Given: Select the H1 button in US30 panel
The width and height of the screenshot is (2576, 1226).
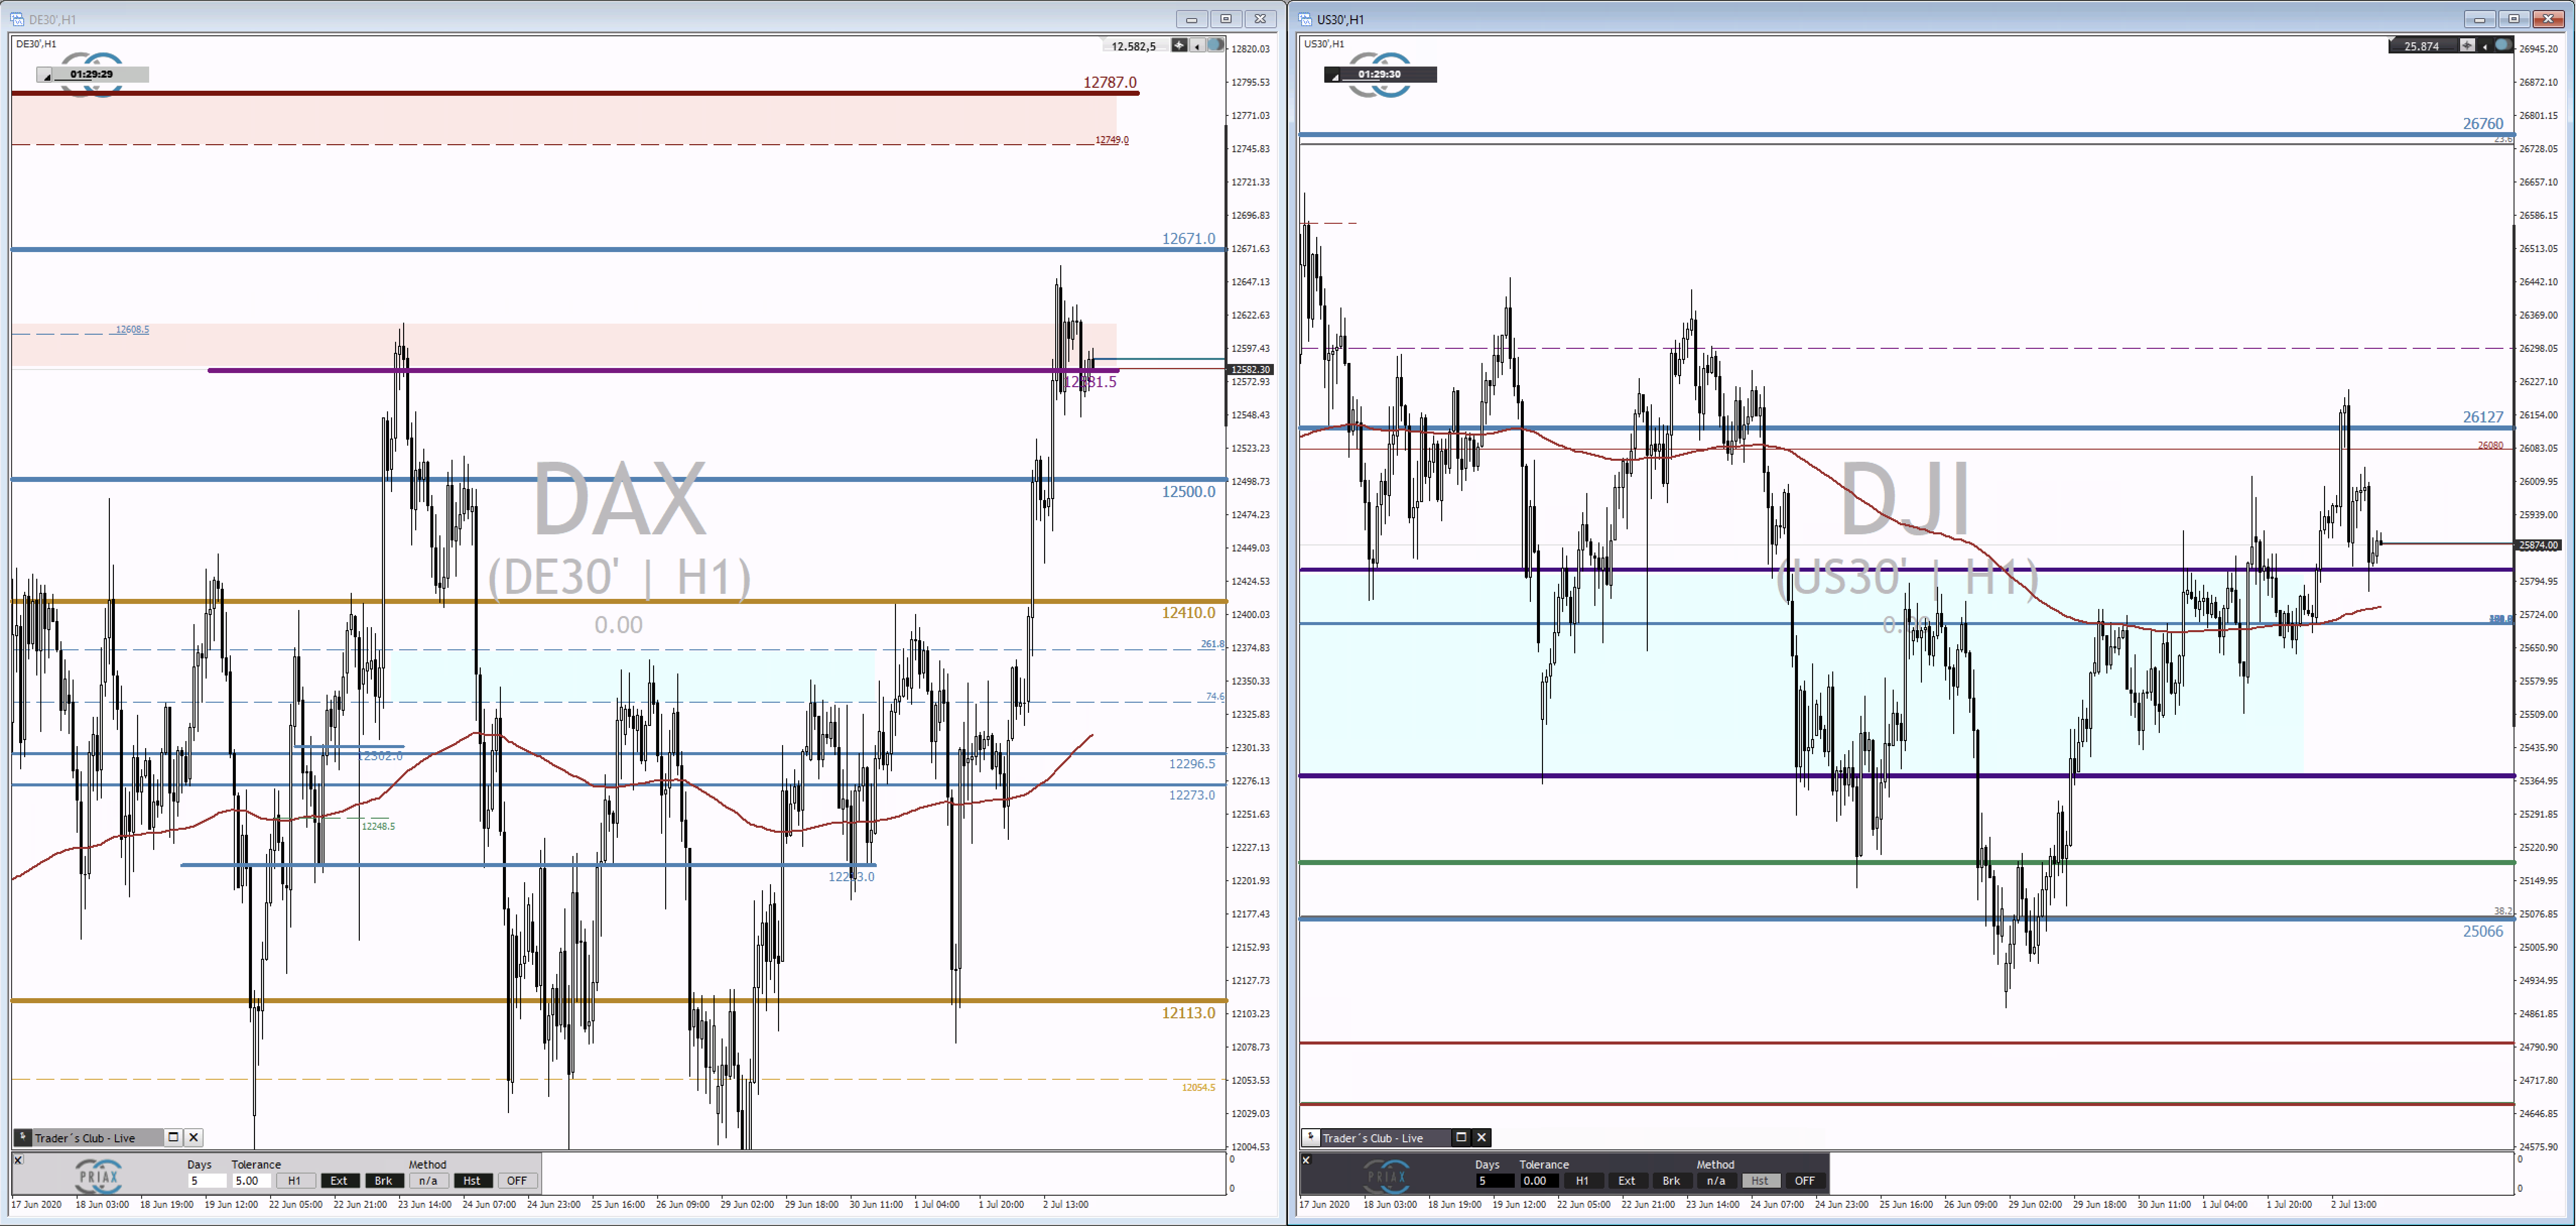Looking at the screenshot, I should pyautogui.click(x=1583, y=1181).
